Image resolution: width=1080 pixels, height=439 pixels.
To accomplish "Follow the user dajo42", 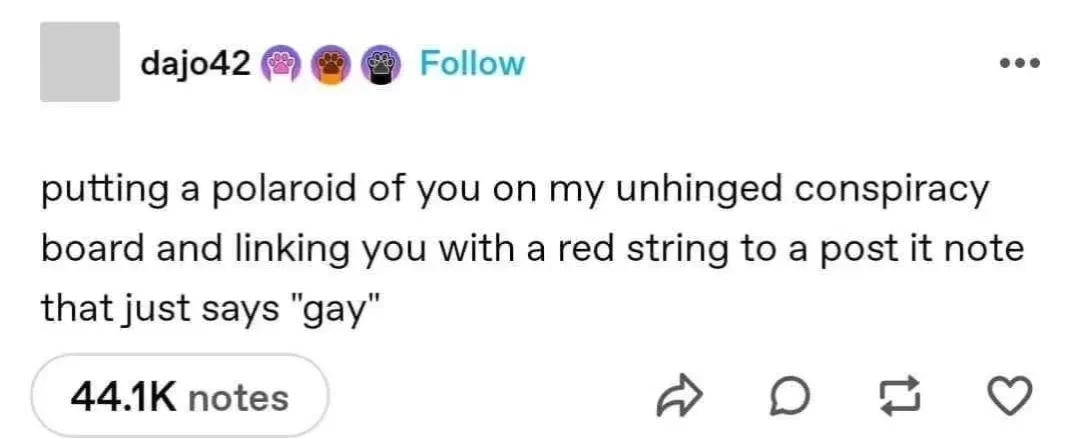I will 472,63.
